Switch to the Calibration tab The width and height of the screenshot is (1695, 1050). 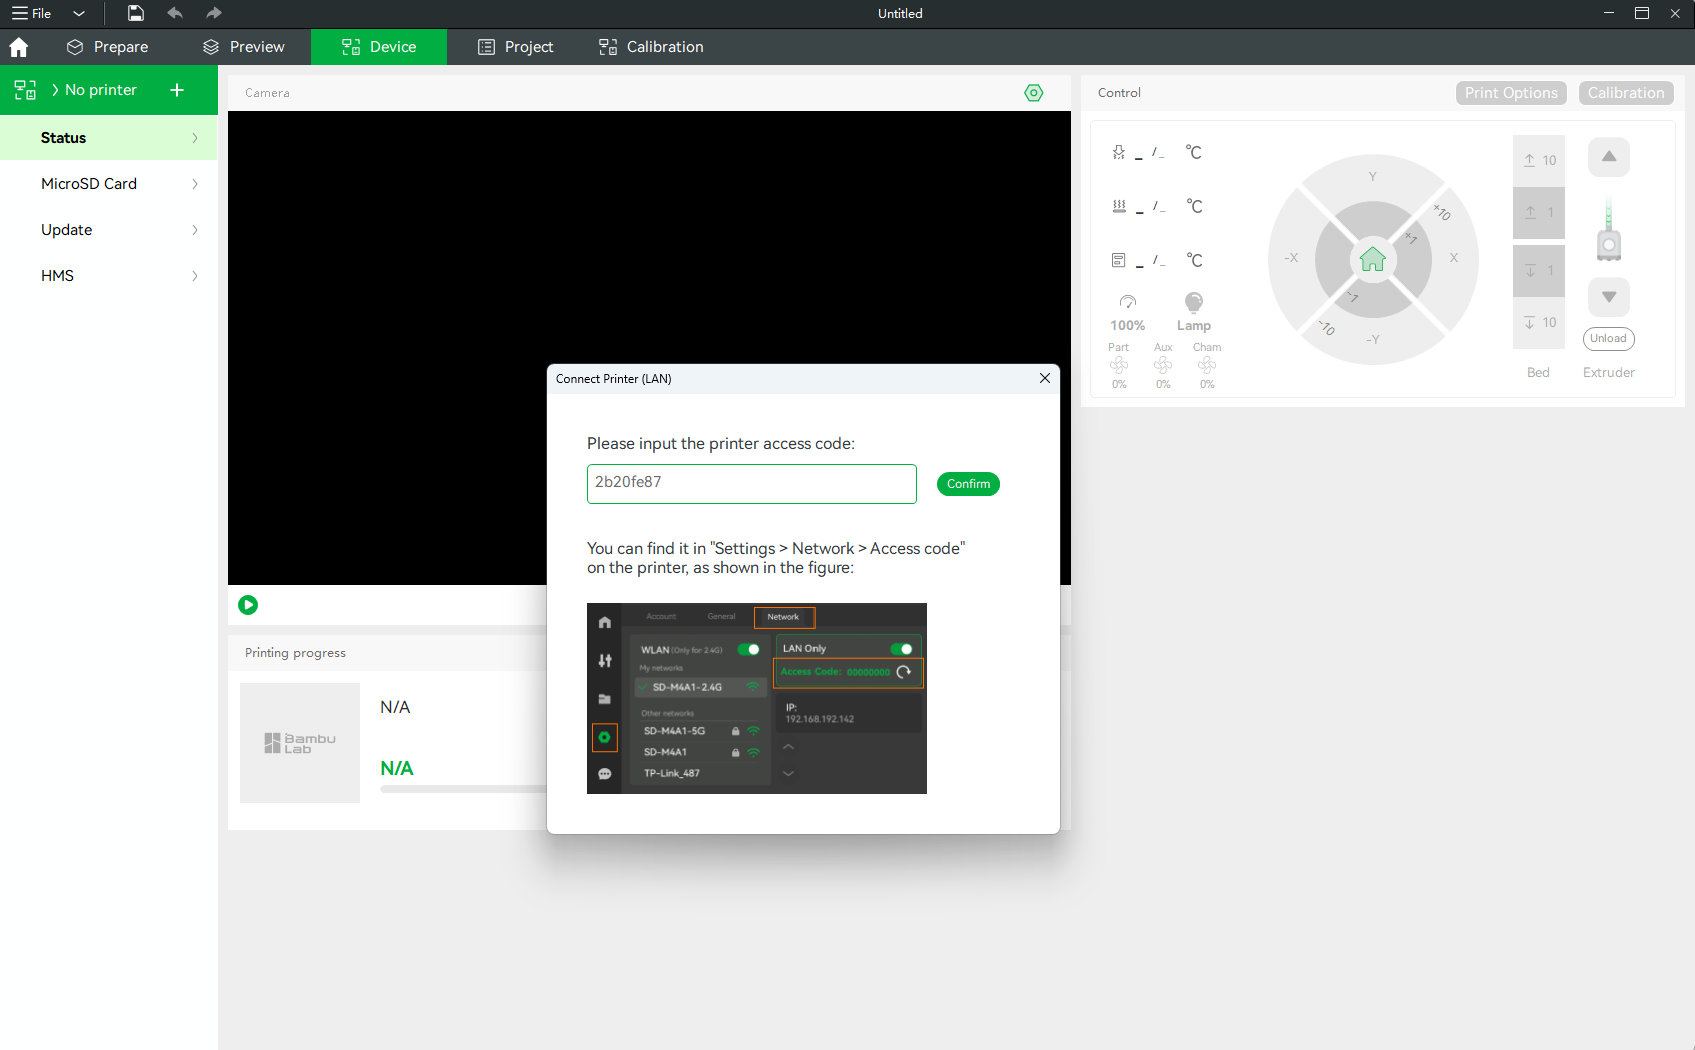pyautogui.click(x=651, y=47)
